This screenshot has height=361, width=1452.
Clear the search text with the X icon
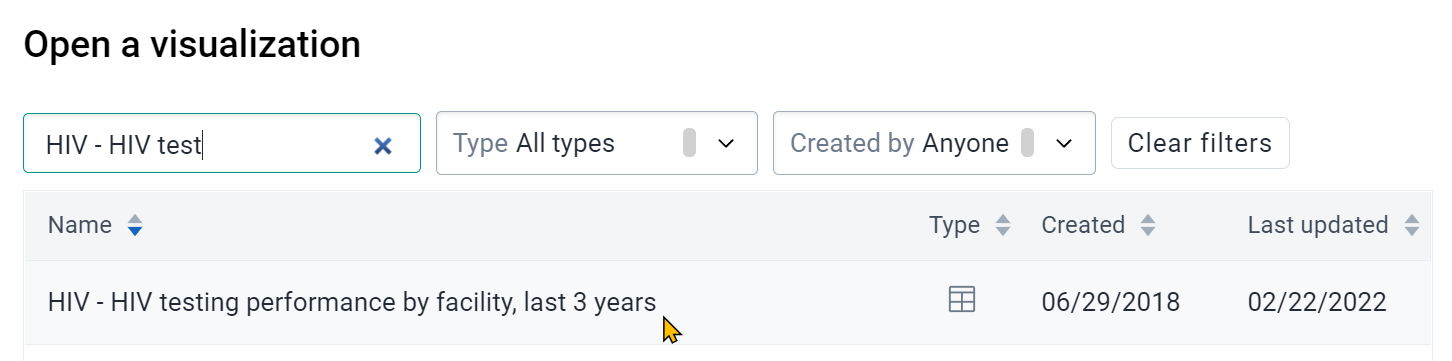382,146
